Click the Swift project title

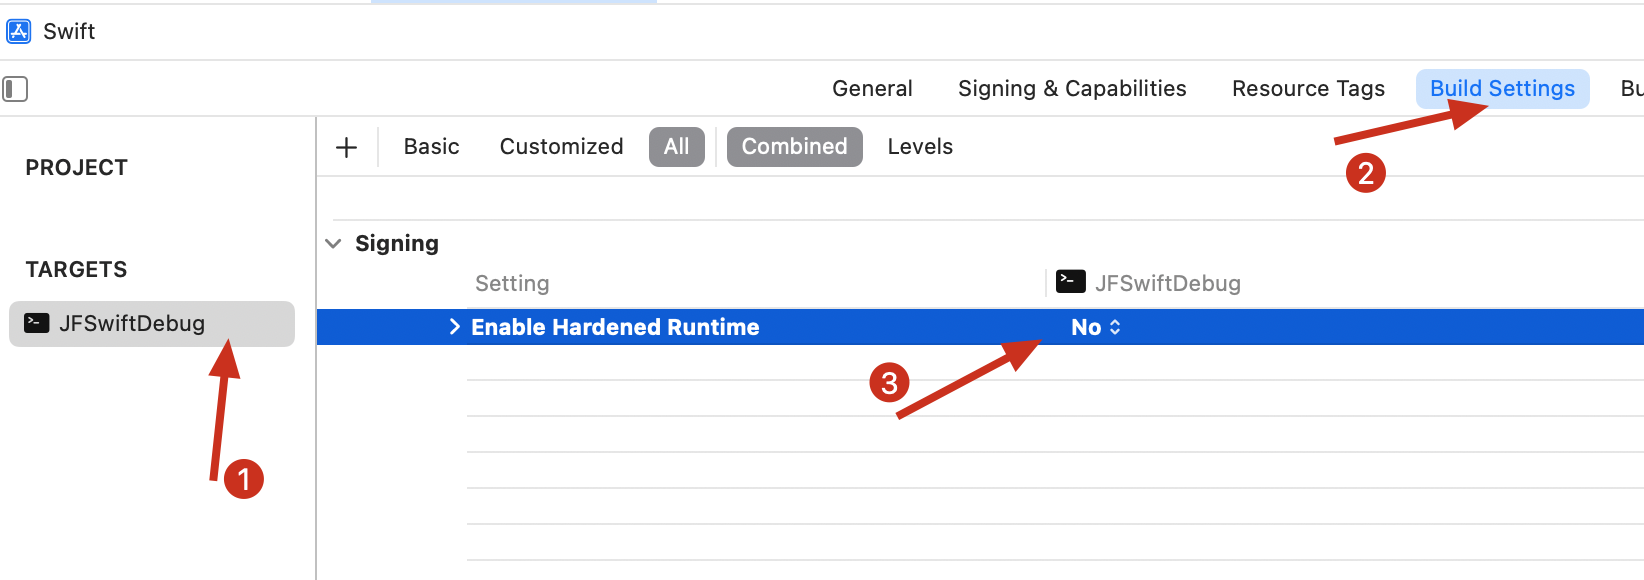(x=69, y=31)
